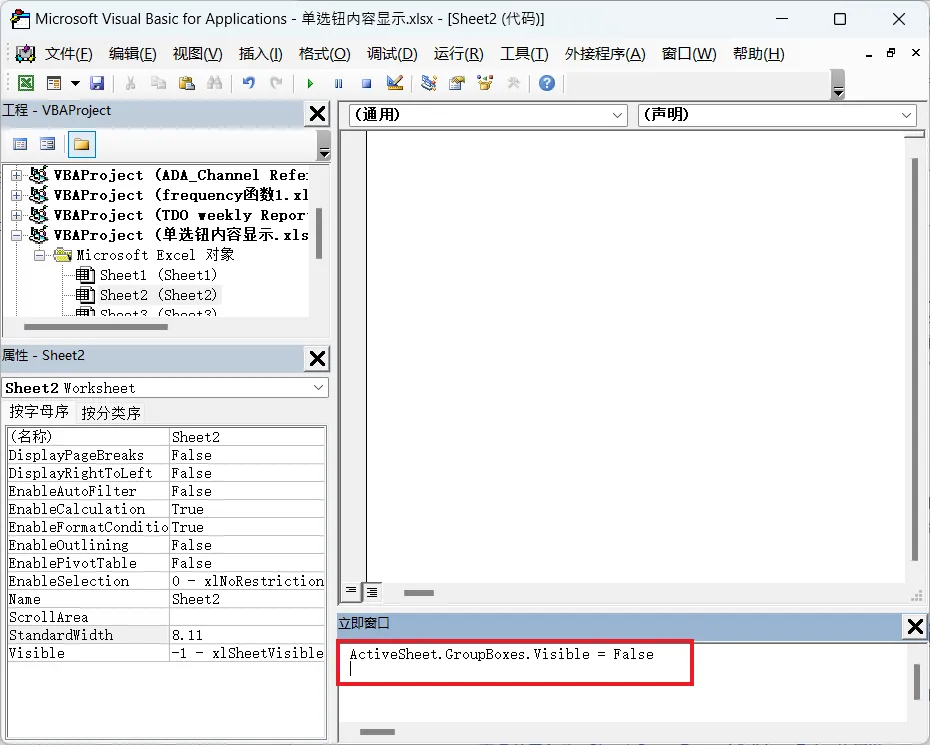
Task: Expand the TDO weekly Report VBAProject node
Action: tap(17, 215)
